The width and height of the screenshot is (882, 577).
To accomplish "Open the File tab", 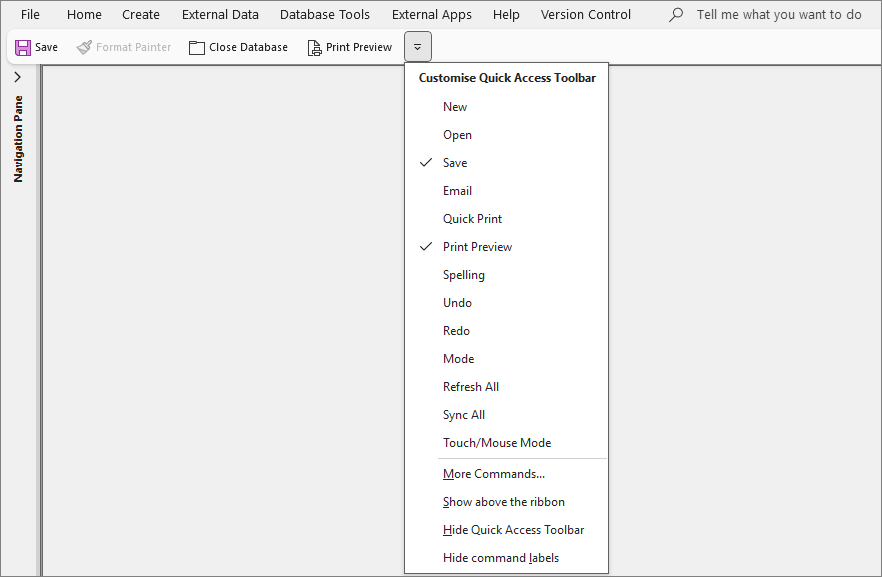I will (30, 15).
